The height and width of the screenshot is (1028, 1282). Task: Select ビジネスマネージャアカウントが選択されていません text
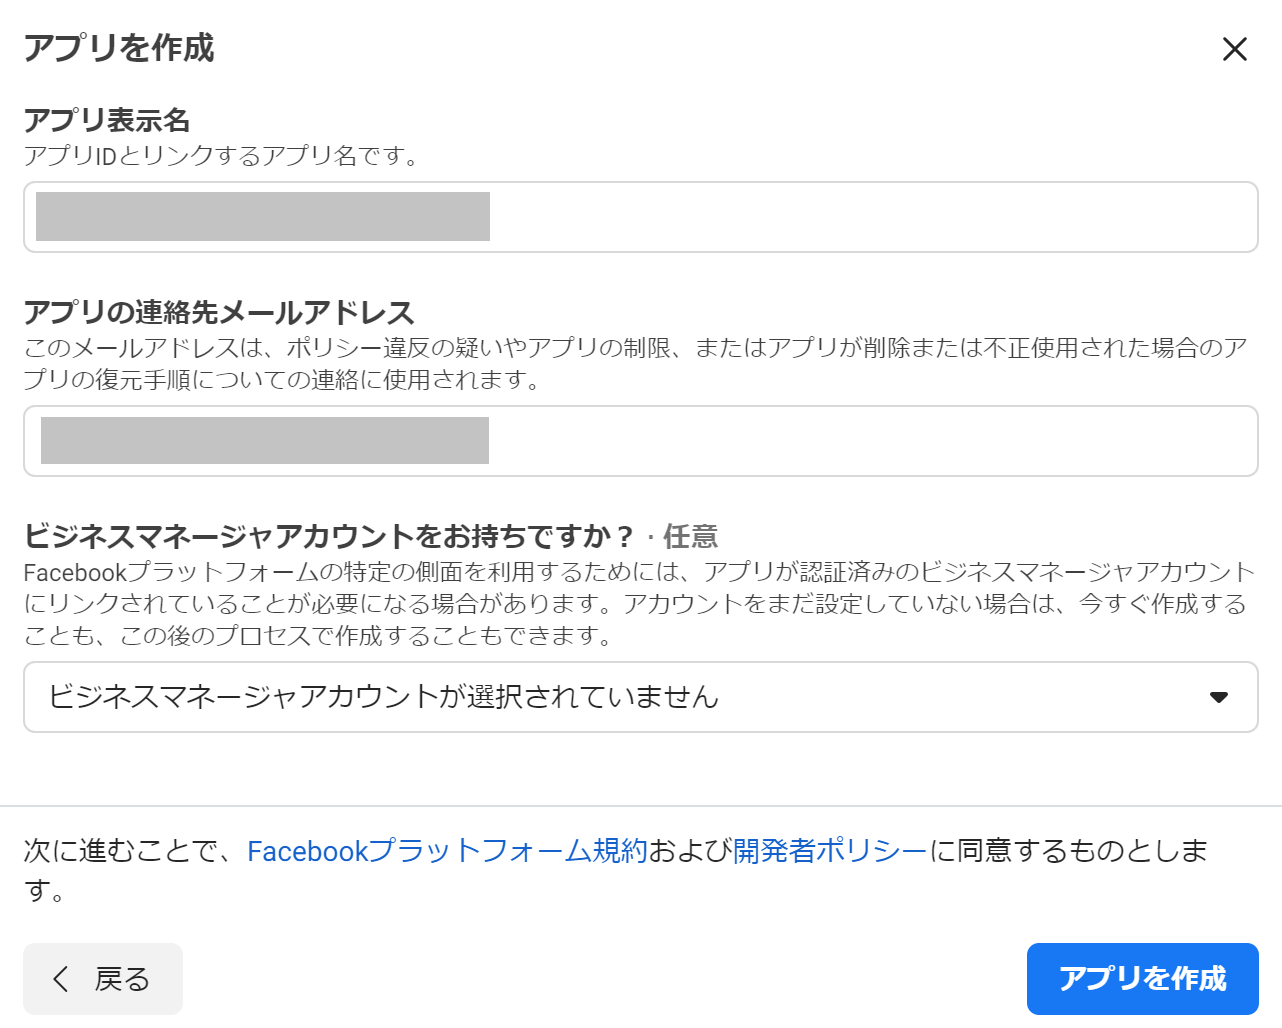pyautogui.click(x=383, y=697)
